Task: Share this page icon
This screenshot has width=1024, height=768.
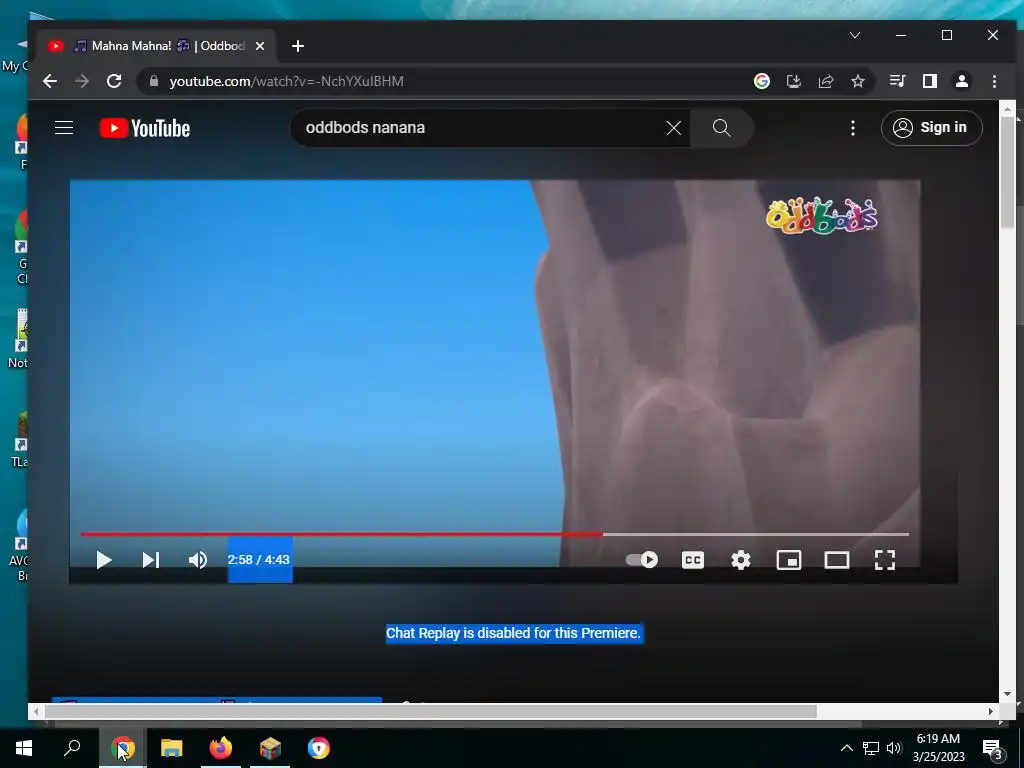Action: (825, 81)
